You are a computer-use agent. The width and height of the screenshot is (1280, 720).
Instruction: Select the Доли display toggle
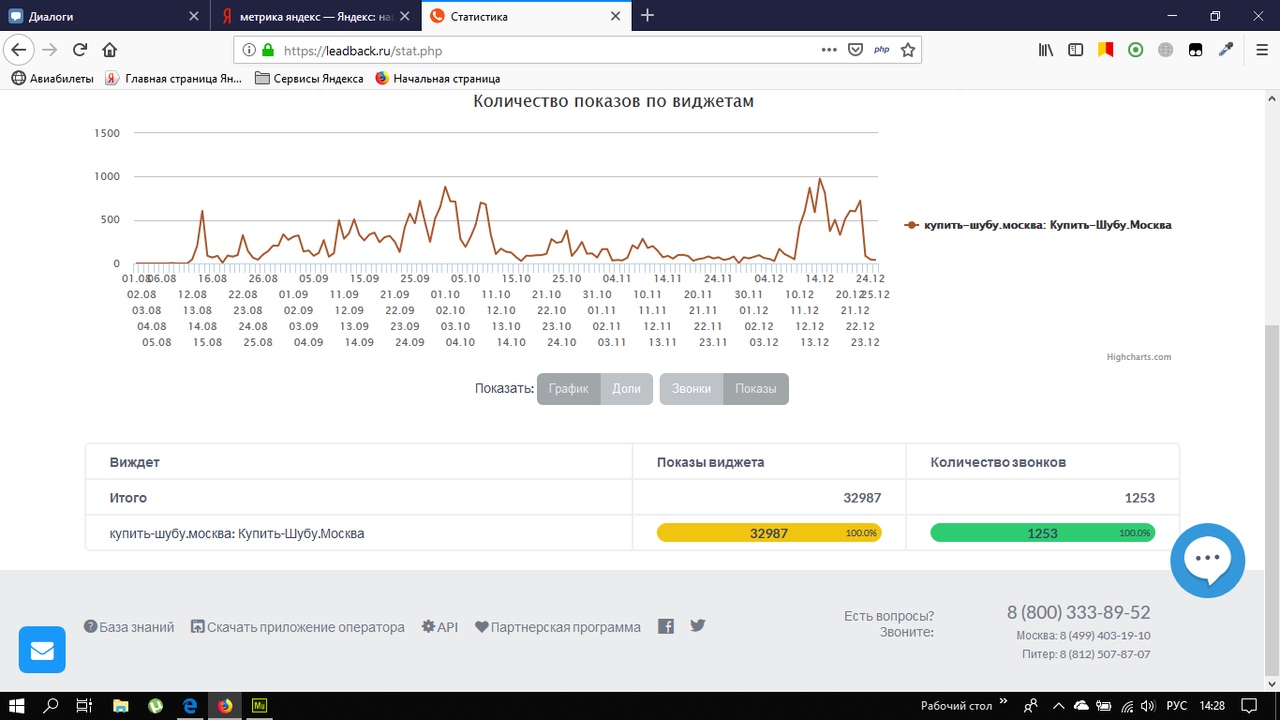point(627,389)
